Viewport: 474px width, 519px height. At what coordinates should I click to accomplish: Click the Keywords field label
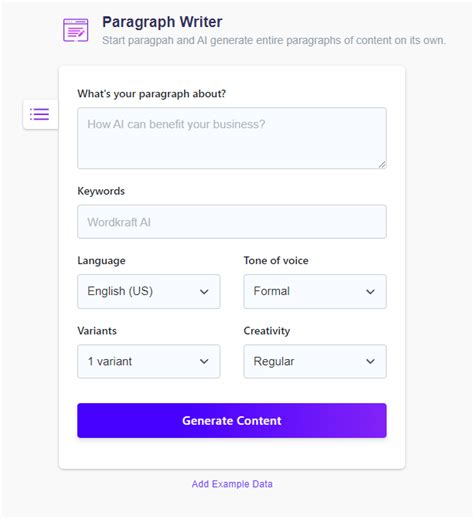101,191
